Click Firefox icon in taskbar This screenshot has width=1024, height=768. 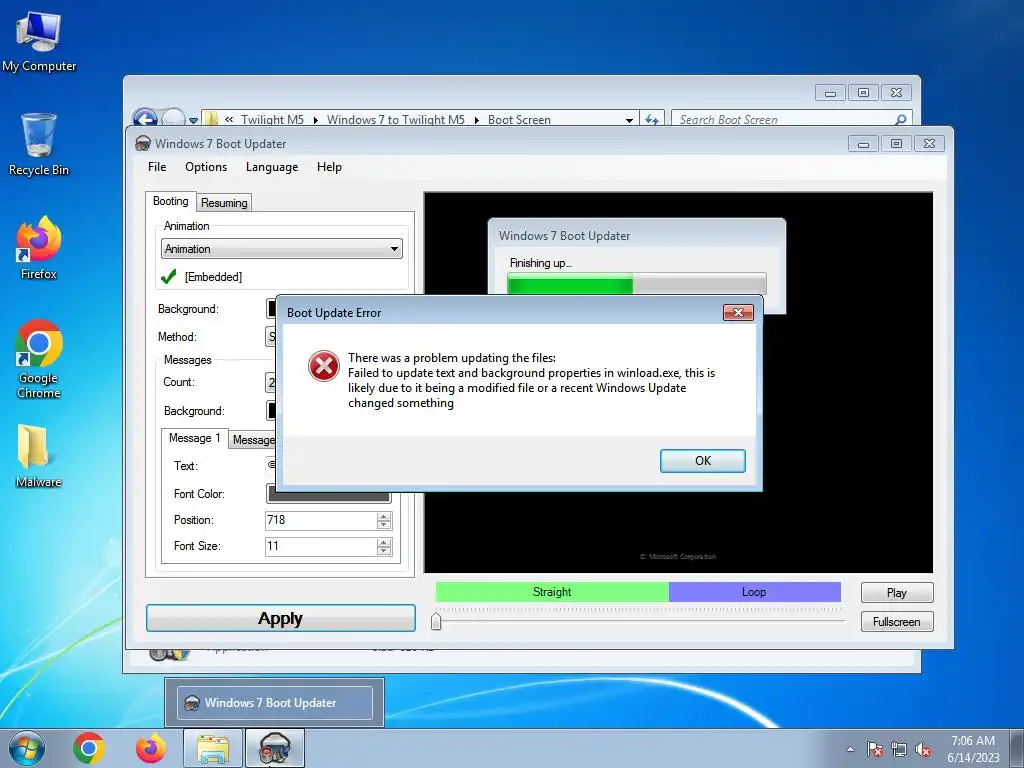pos(150,748)
